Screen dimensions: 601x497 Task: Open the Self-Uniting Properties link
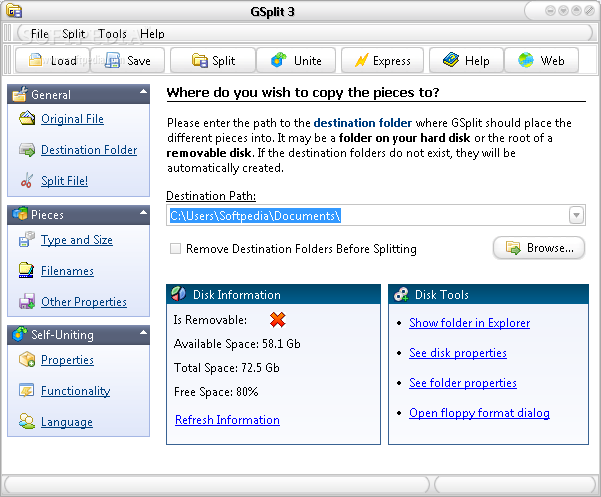67,360
